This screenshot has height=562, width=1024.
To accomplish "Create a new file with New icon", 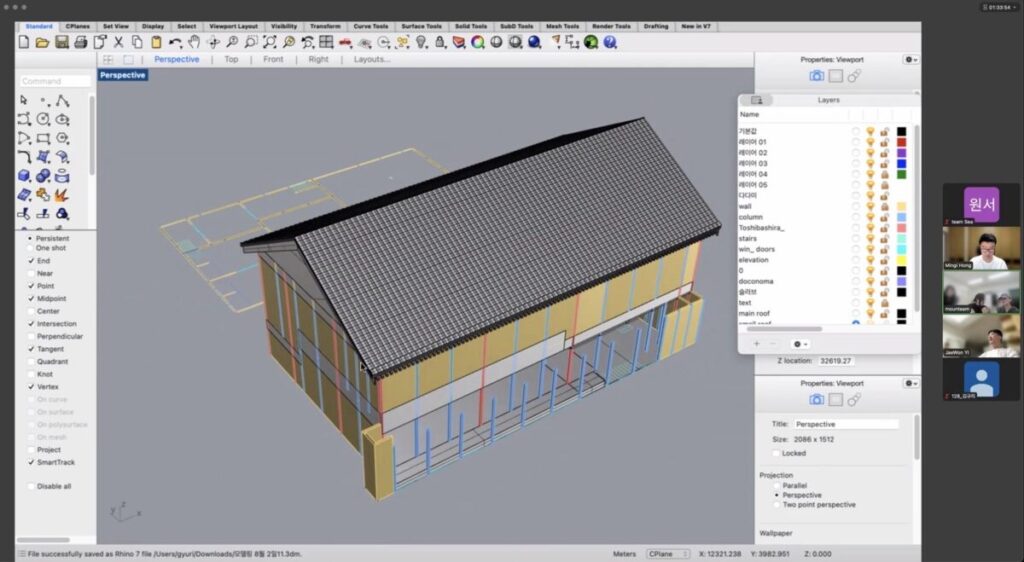I will [x=24, y=42].
